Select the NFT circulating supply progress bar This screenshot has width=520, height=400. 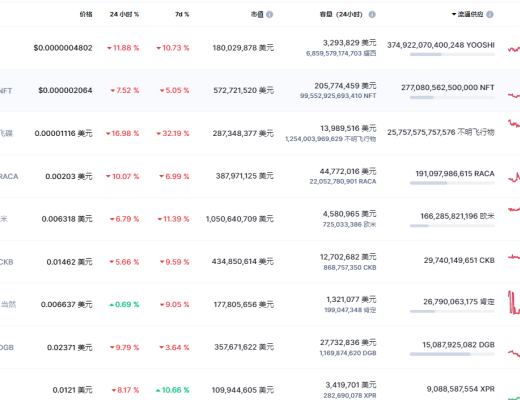(x=452, y=97)
